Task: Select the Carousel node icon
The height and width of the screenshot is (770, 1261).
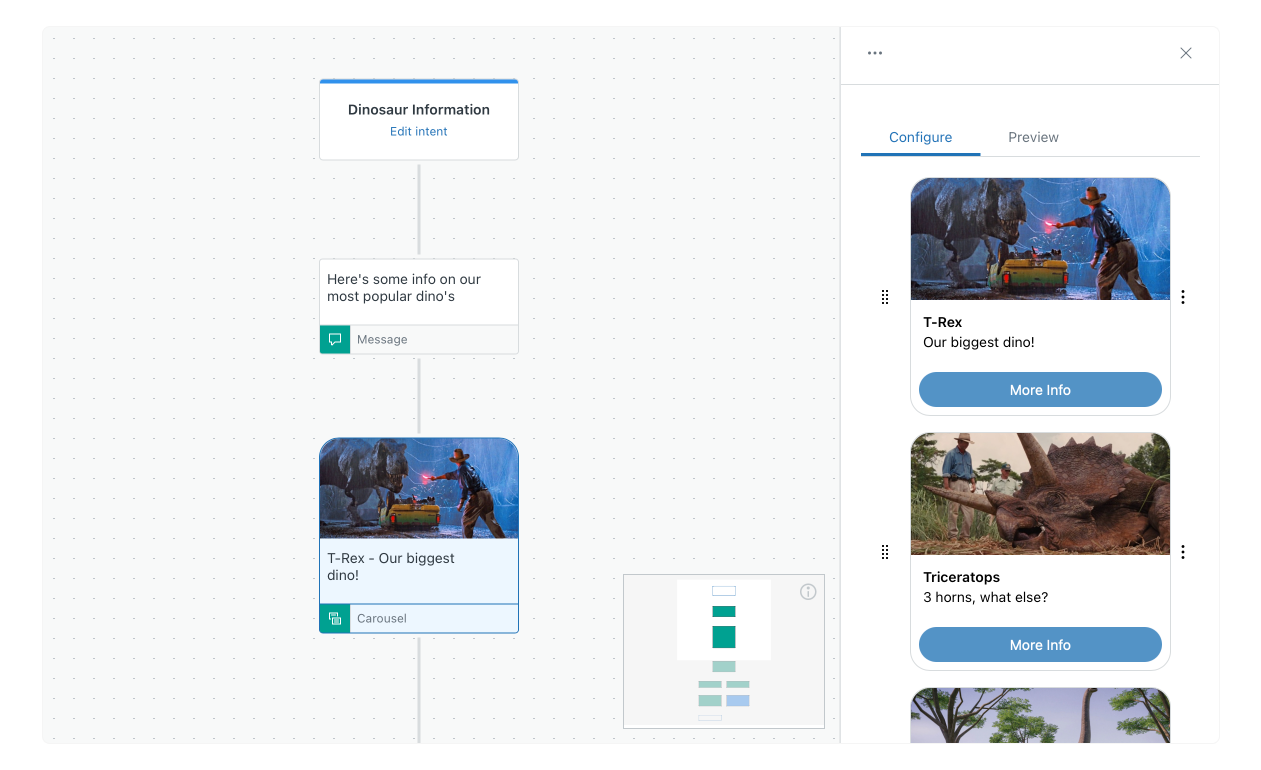Action: pos(335,619)
